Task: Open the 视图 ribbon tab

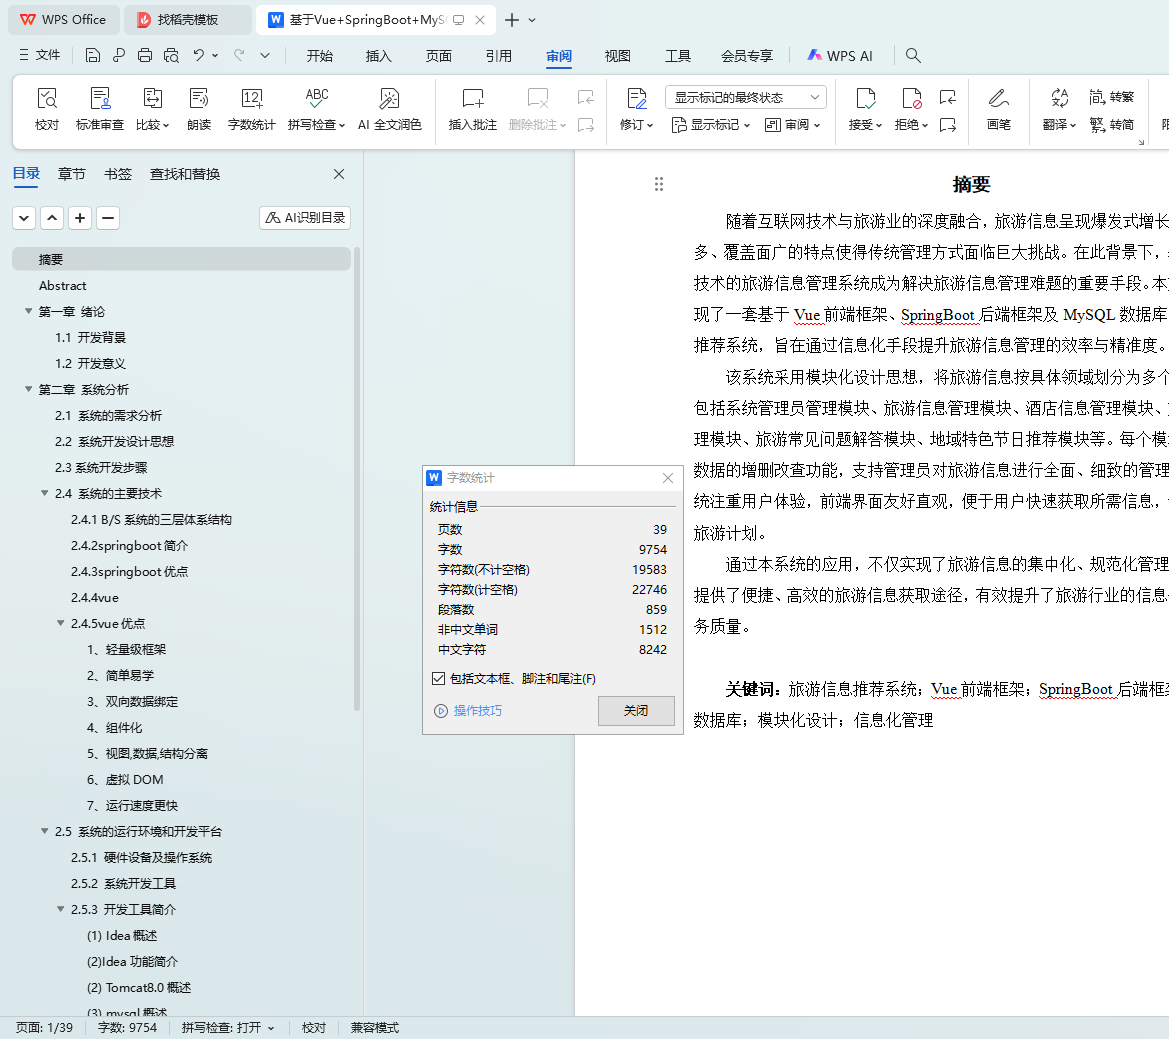Action: point(618,56)
